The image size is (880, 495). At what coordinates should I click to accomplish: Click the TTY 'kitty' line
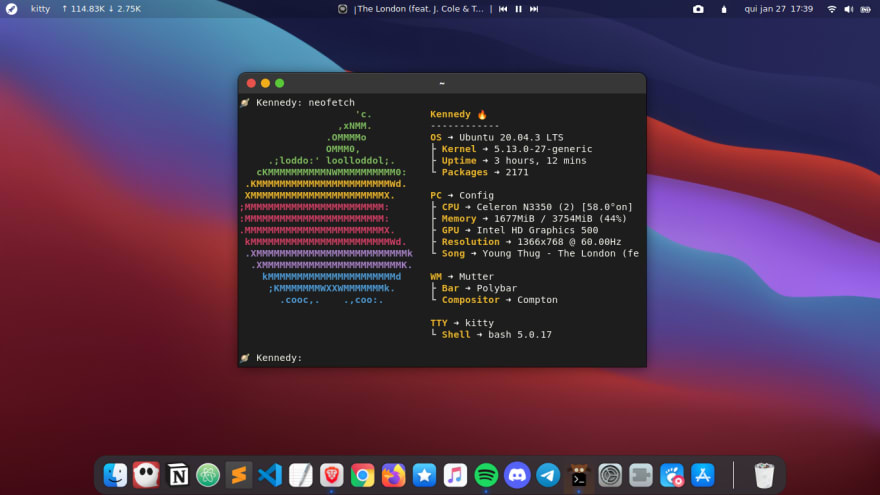(462, 323)
